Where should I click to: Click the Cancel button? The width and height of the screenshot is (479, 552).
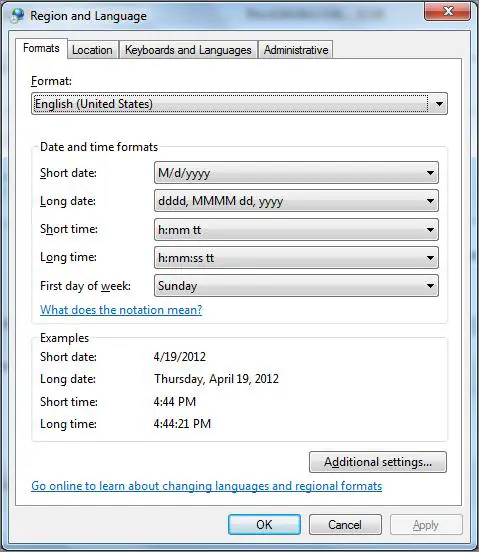[x=345, y=525]
